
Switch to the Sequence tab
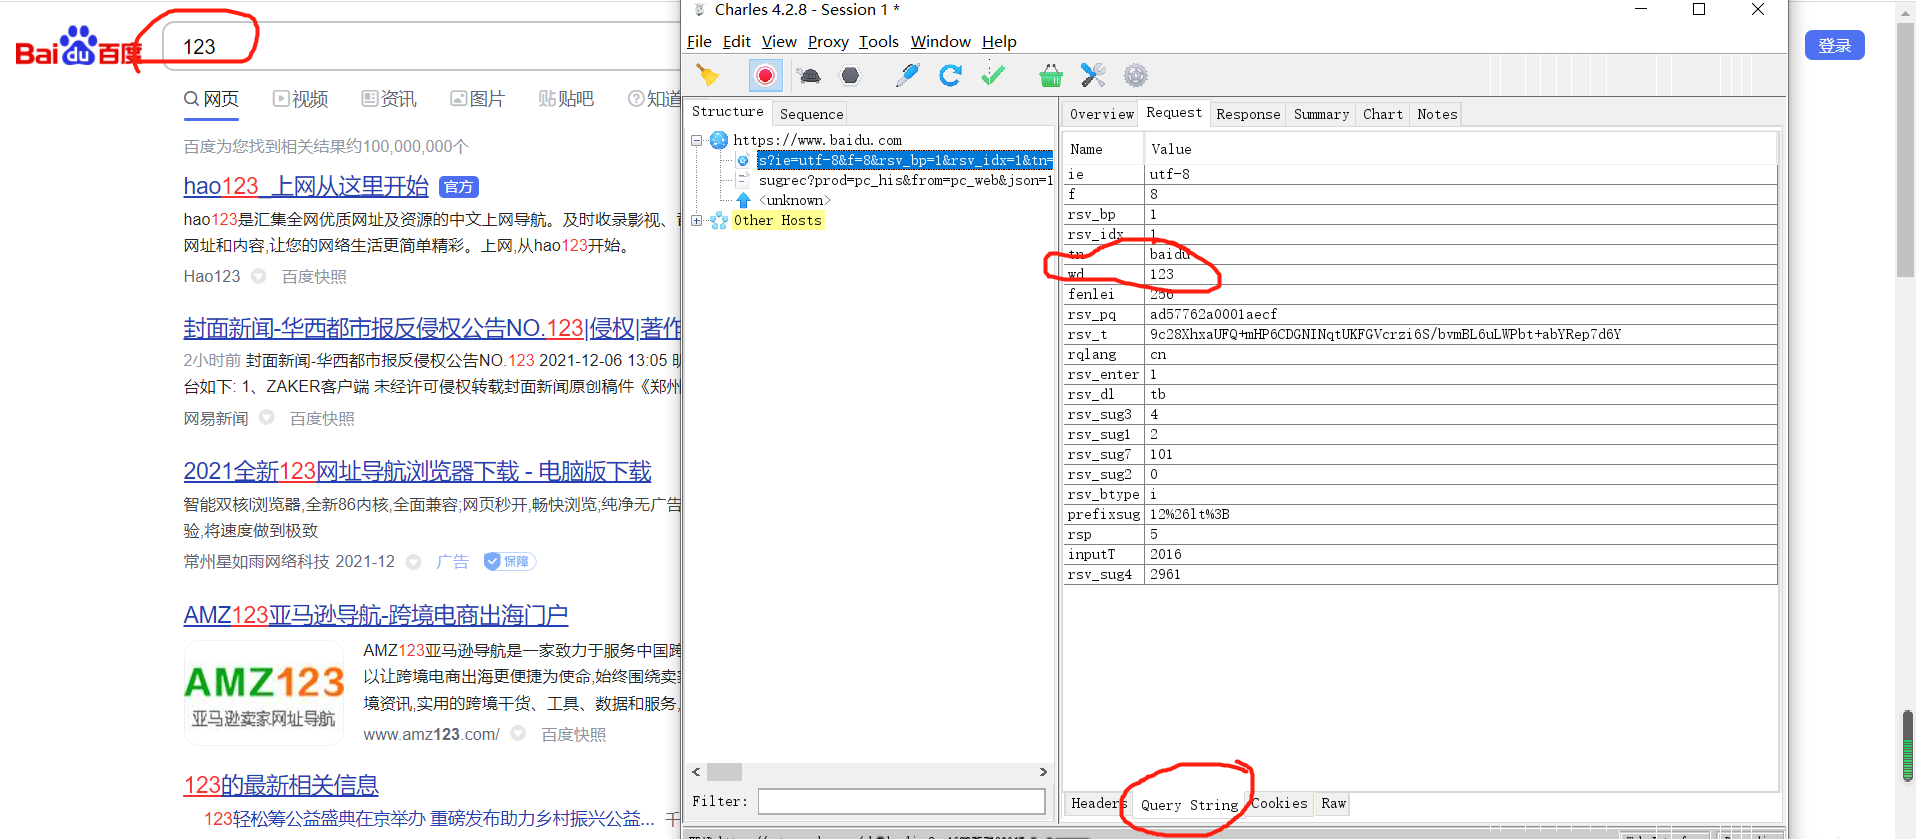811,114
